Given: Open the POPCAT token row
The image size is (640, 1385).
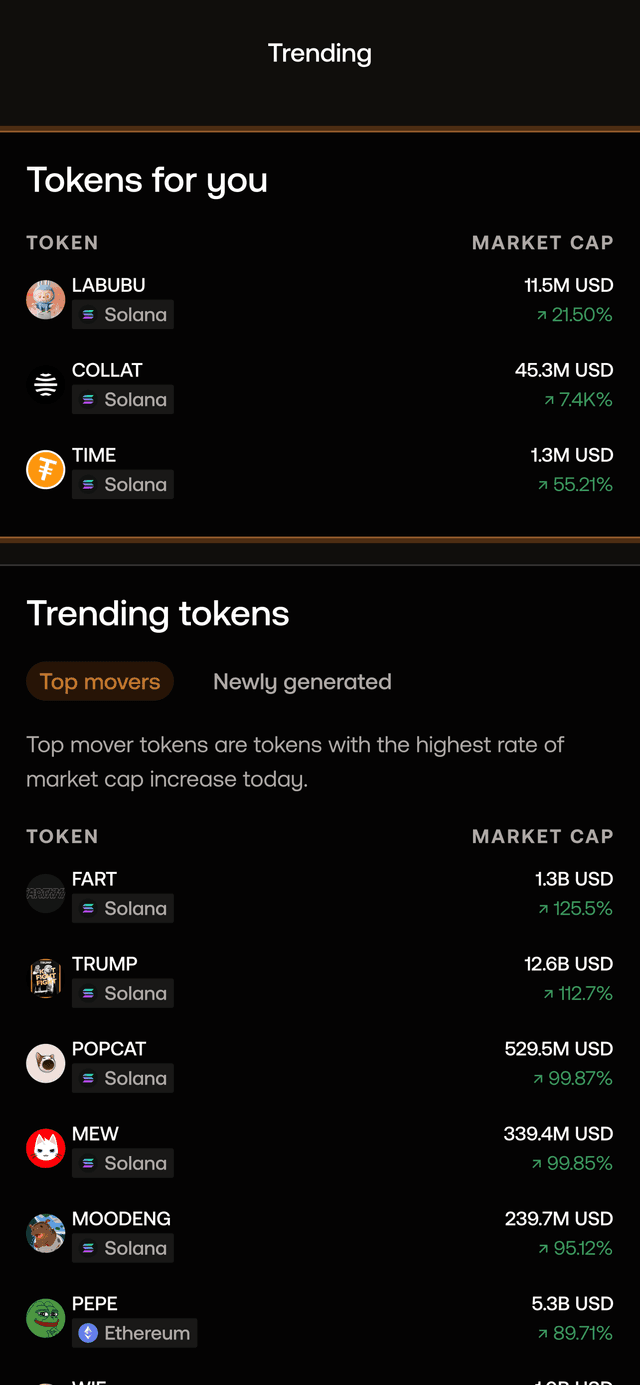Looking at the screenshot, I should pyautogui.click(x=320, y=1063).
